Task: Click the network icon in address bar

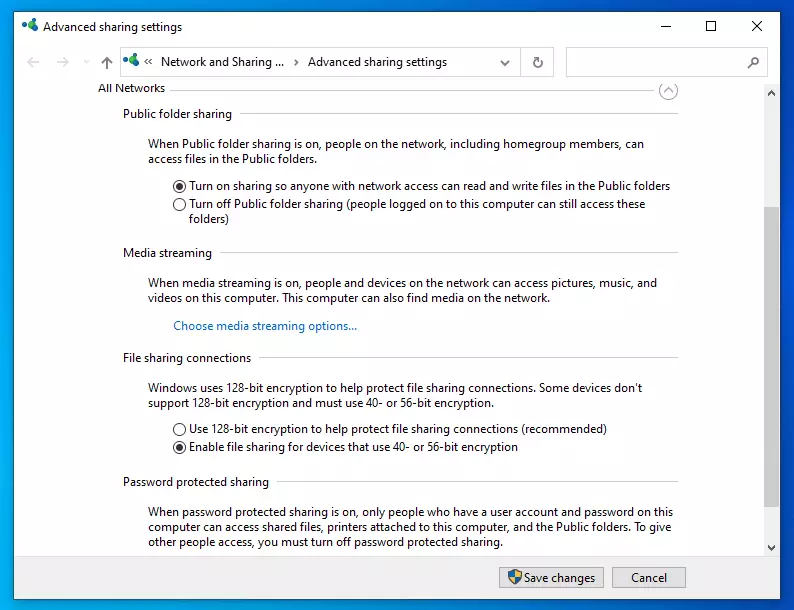Action: (x=131, y=61)
